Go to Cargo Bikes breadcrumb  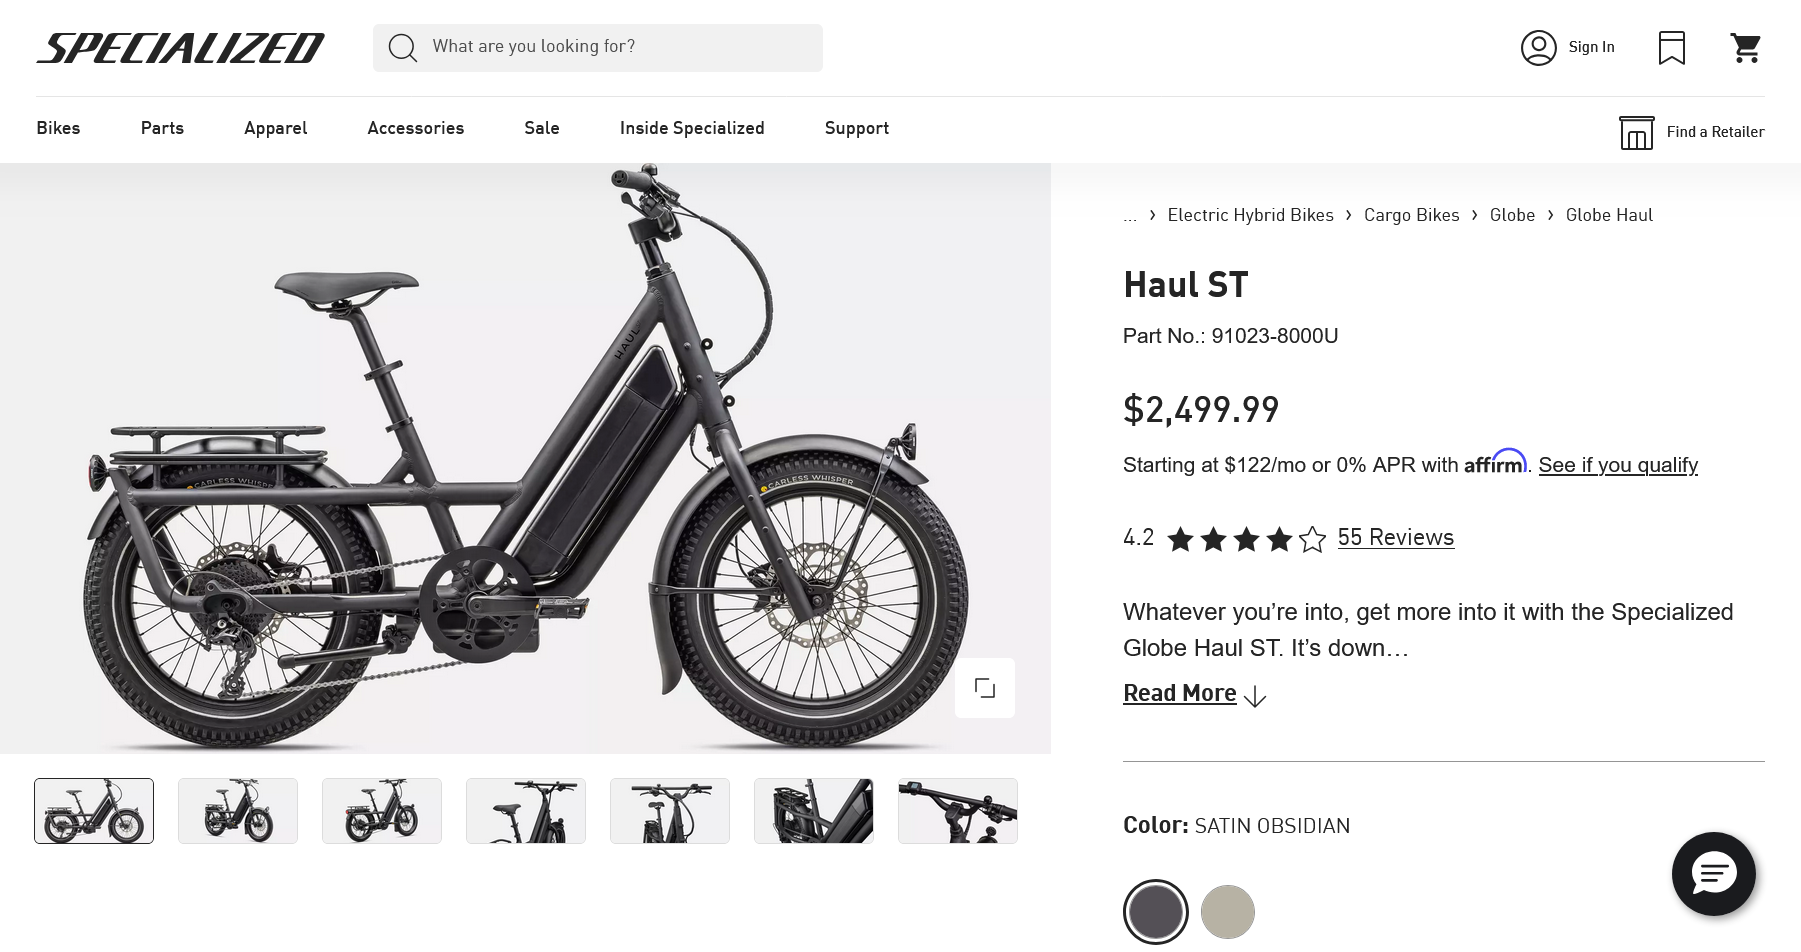(1412, 215)
